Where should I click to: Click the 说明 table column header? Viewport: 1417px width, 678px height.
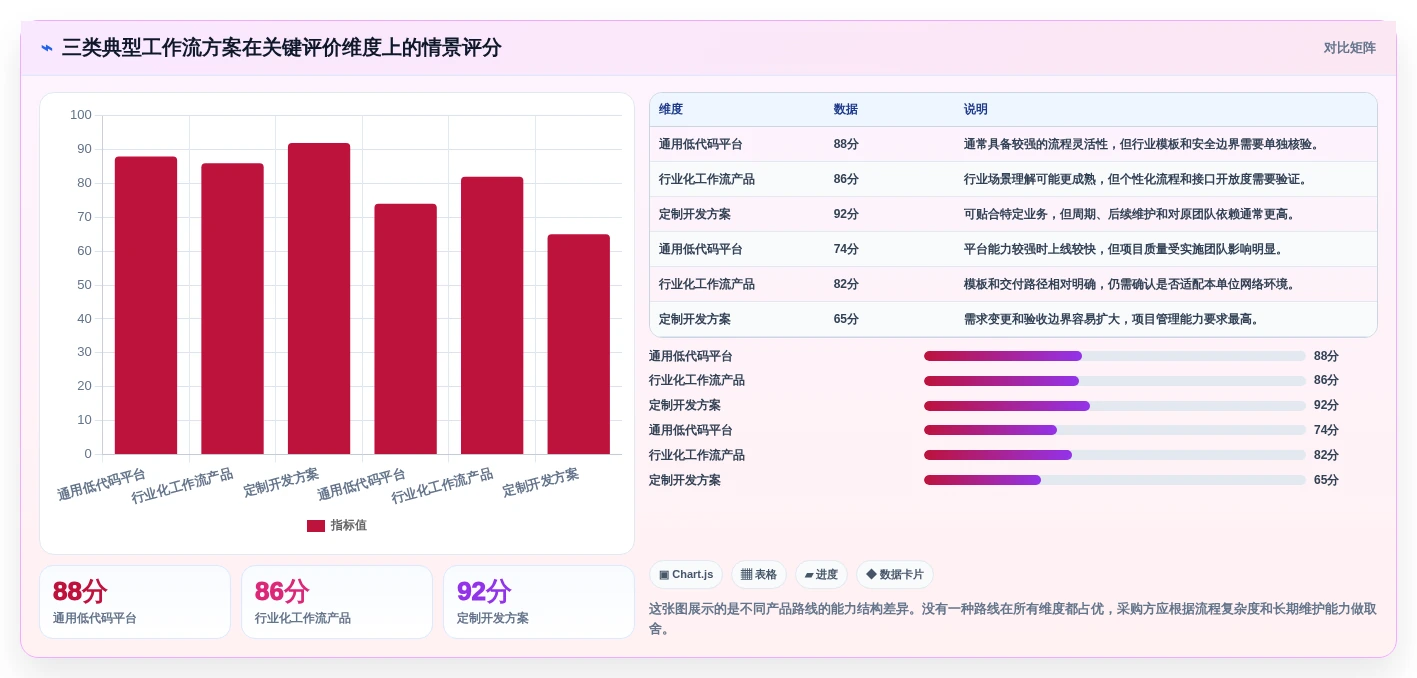pyautogui.click(x=976, y=110)
